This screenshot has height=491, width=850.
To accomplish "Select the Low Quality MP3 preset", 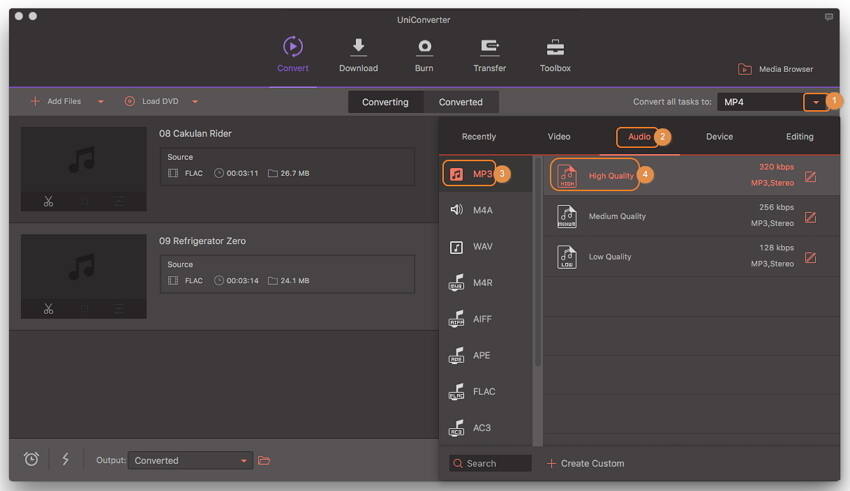I will [692, 257].
